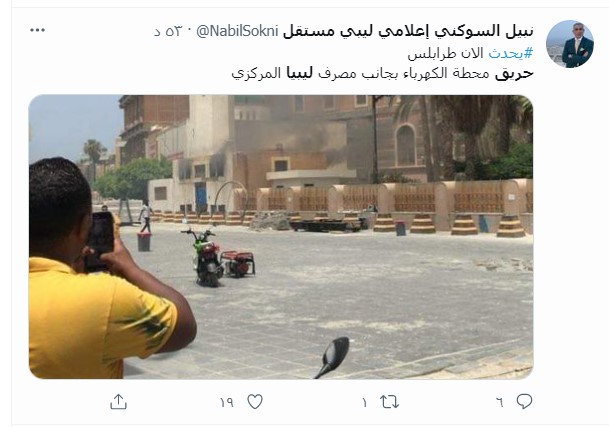Image resolution: width=609 pixels, height=427 pixels.
Task: Click the like count number ١٩
Action: coord(227,403)
